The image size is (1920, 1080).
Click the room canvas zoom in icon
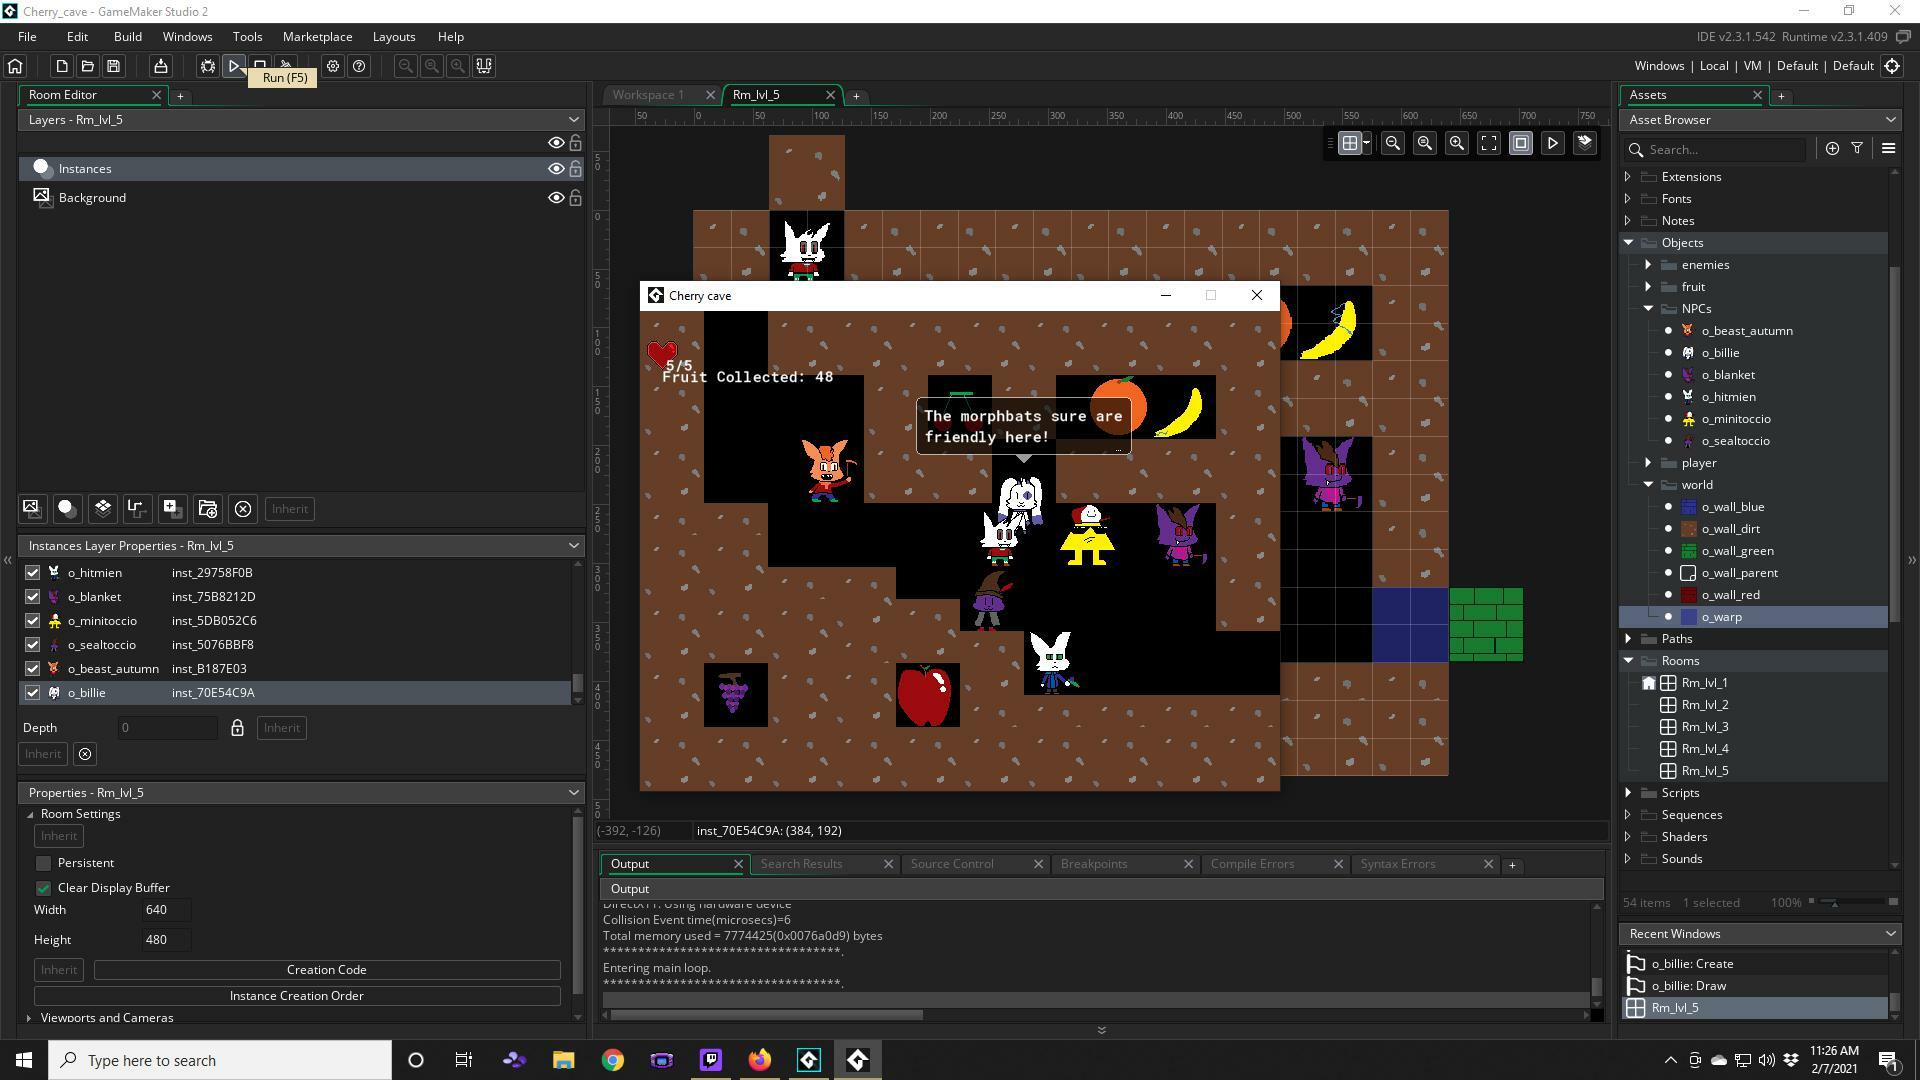[x=1457, y=143]
